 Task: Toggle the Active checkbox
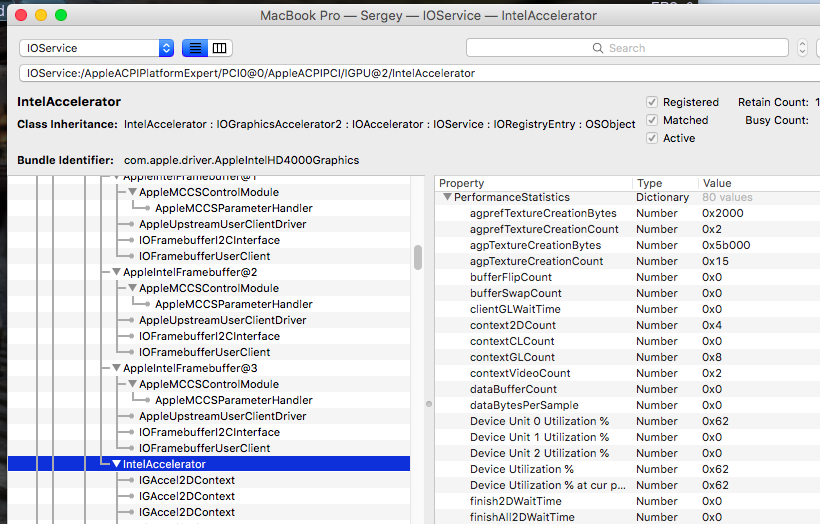652,138
